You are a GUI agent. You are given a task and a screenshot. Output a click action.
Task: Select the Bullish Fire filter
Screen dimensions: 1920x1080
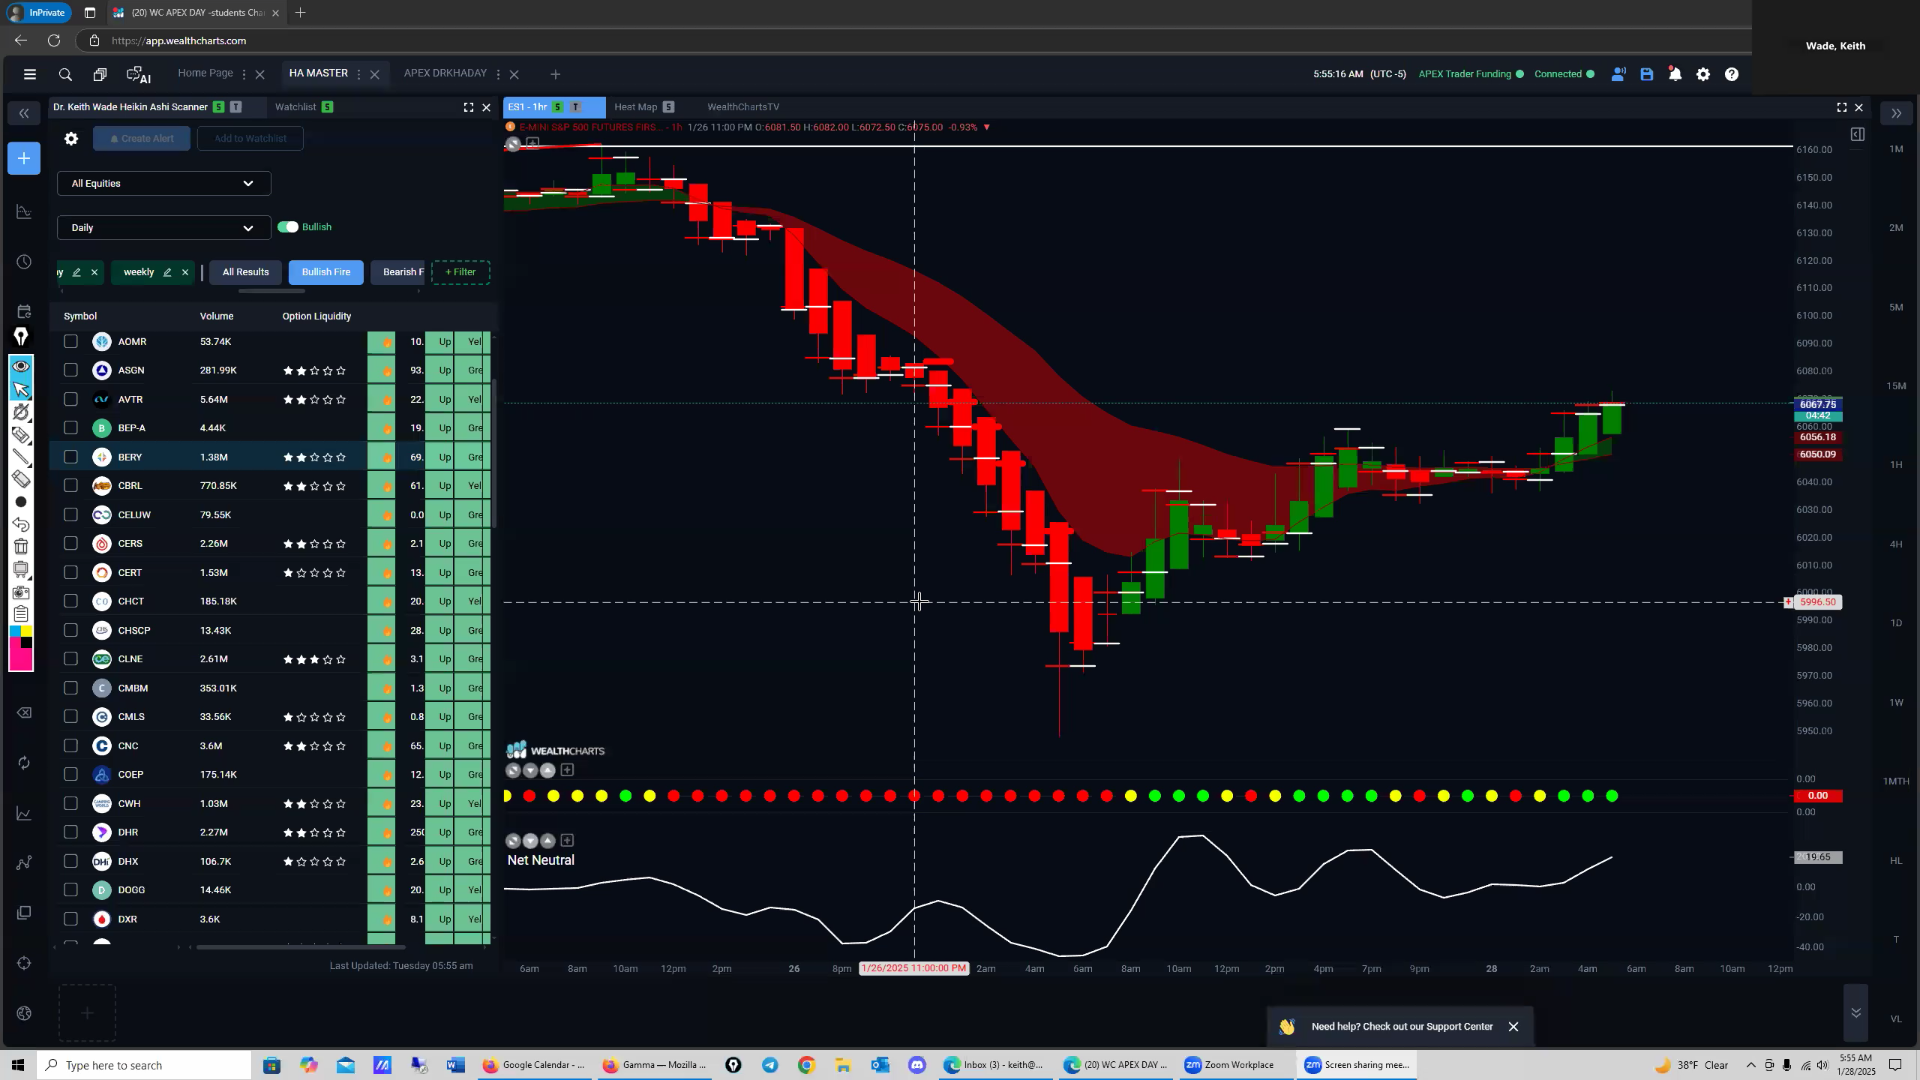coord(326,272)
